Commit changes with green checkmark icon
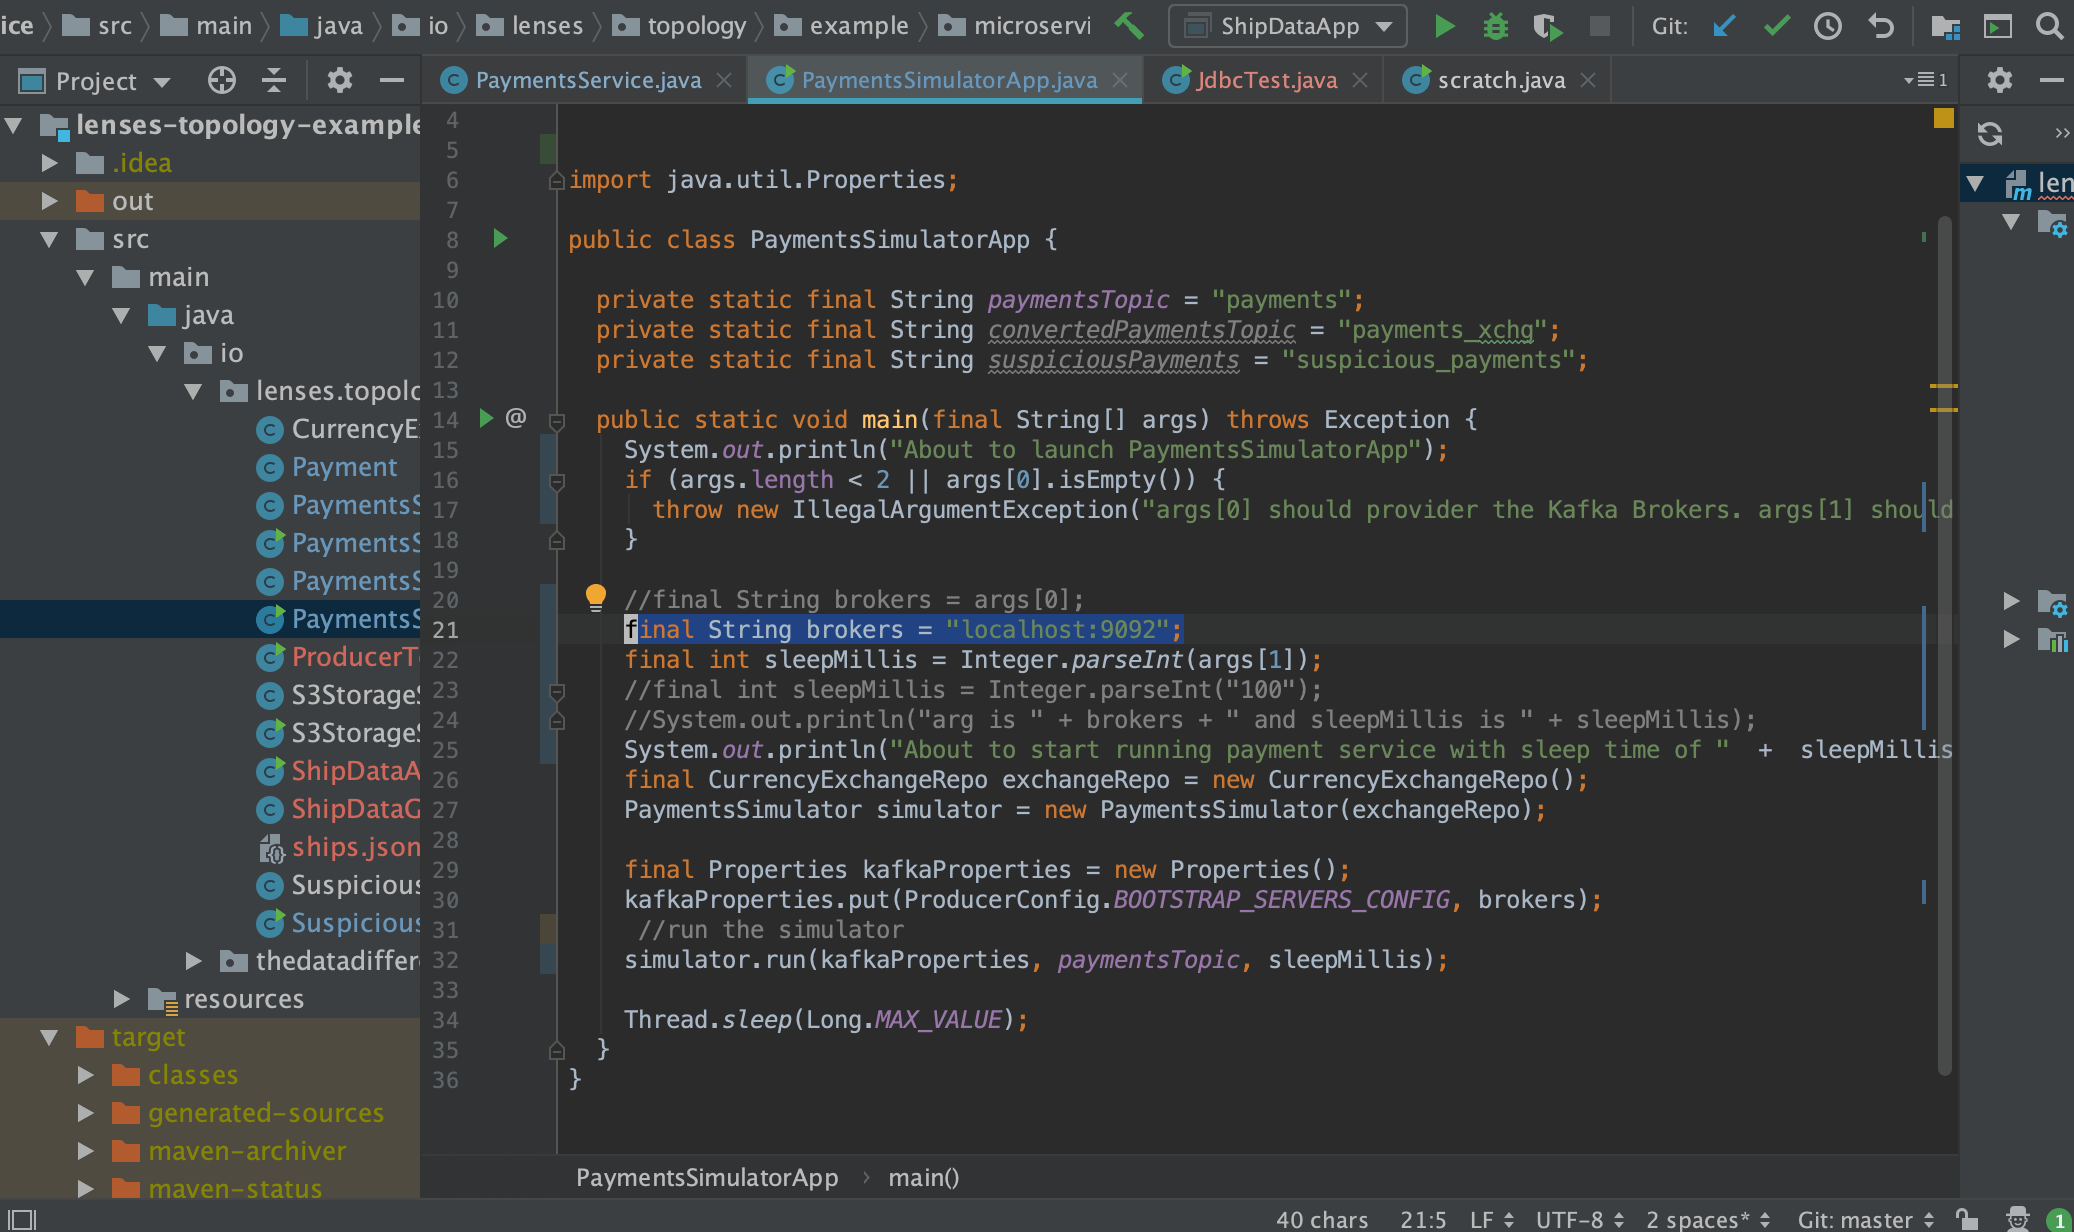Viewport: 2074px width, 1232px height. tap(1777, 26)
